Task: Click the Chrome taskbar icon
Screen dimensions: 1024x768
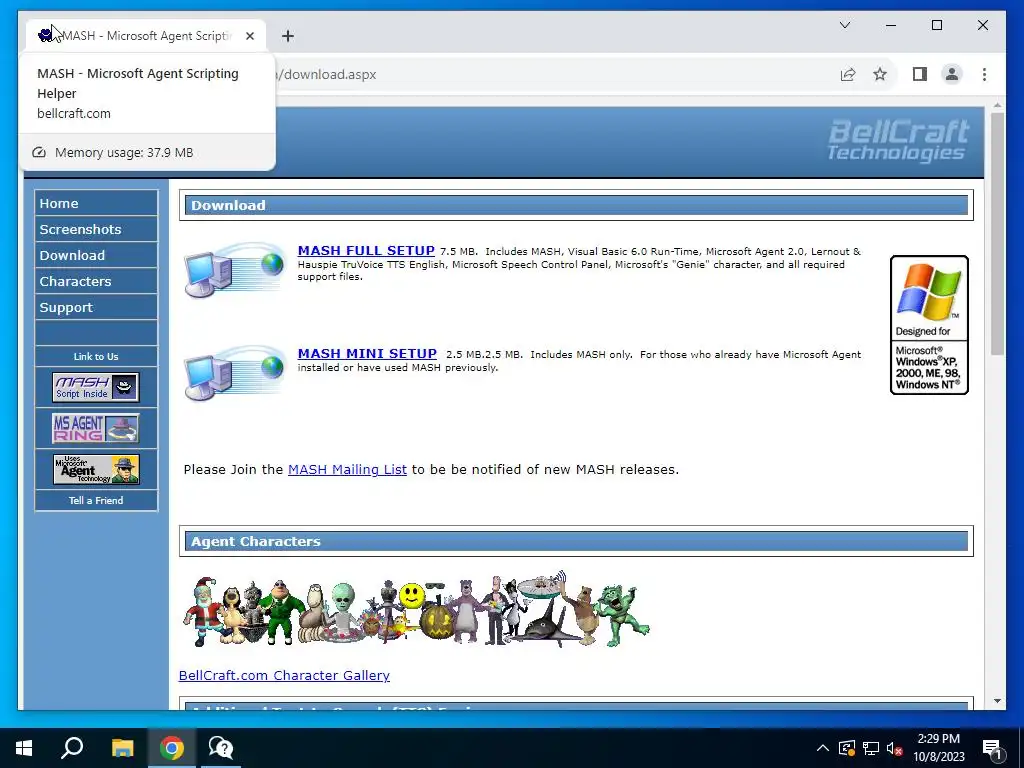Action: 172,748
